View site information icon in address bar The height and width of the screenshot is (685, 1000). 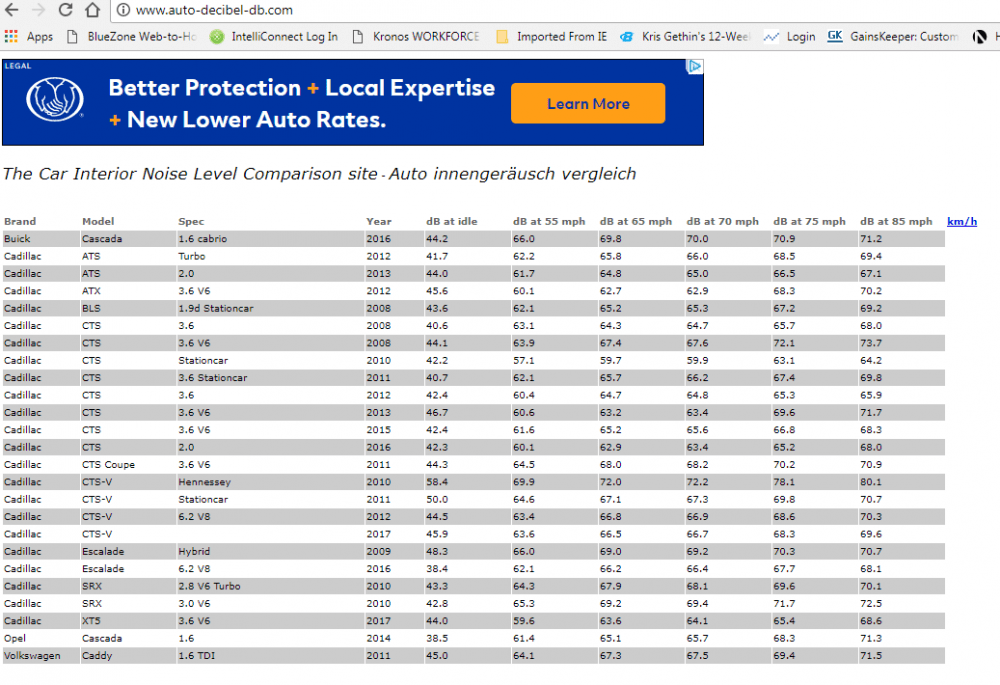pyautogui.click(x=123, y=10)
